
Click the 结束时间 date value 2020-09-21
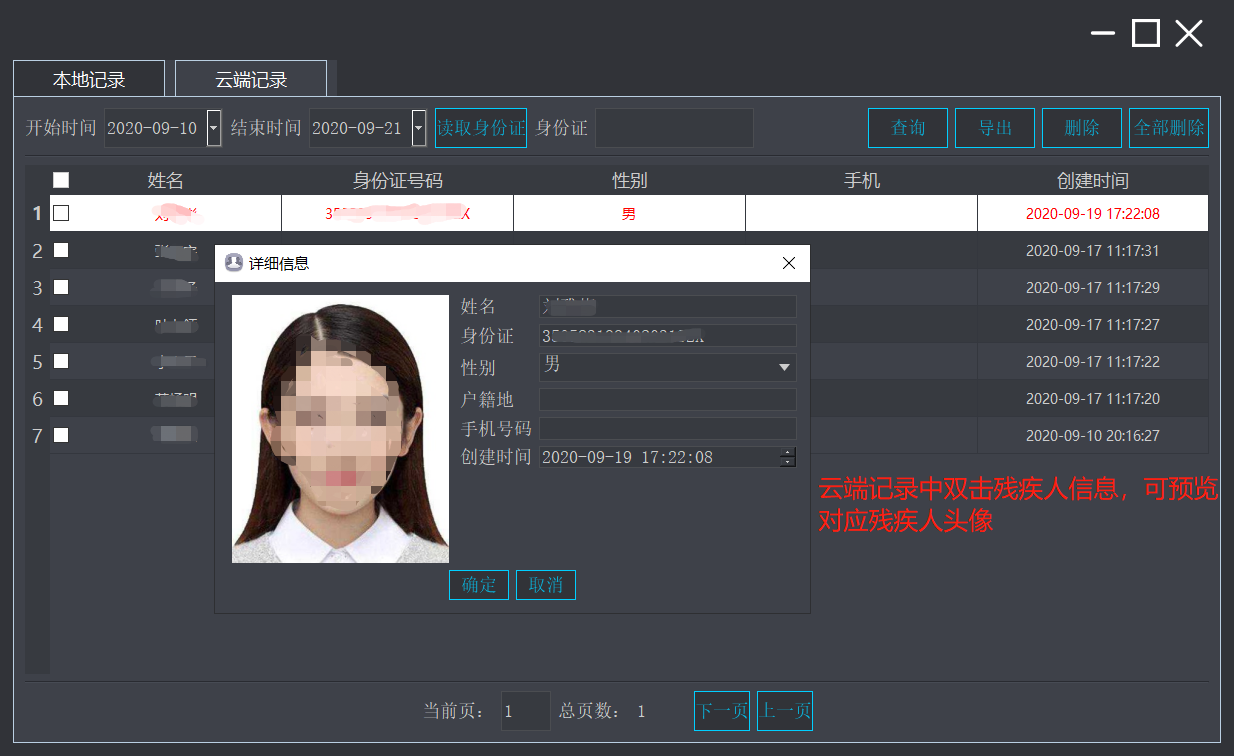[357, 128]
